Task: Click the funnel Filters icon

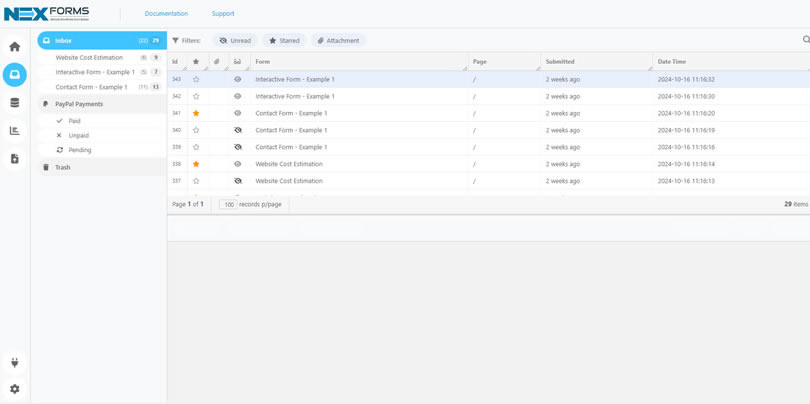Action: coord(175,40)
